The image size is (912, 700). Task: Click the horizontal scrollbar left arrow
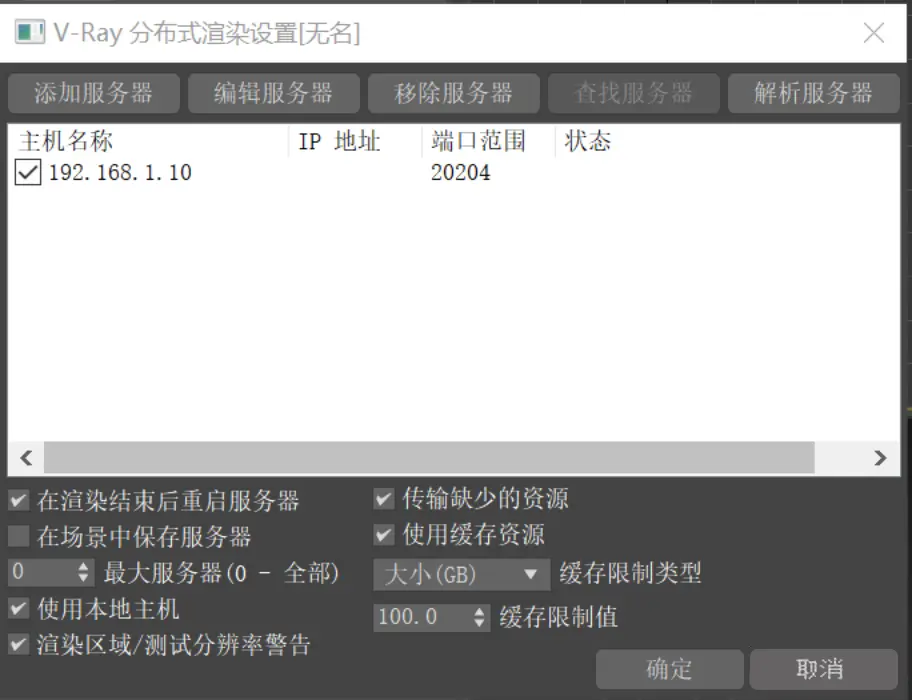pyautogui.click(x=26, y=458)
